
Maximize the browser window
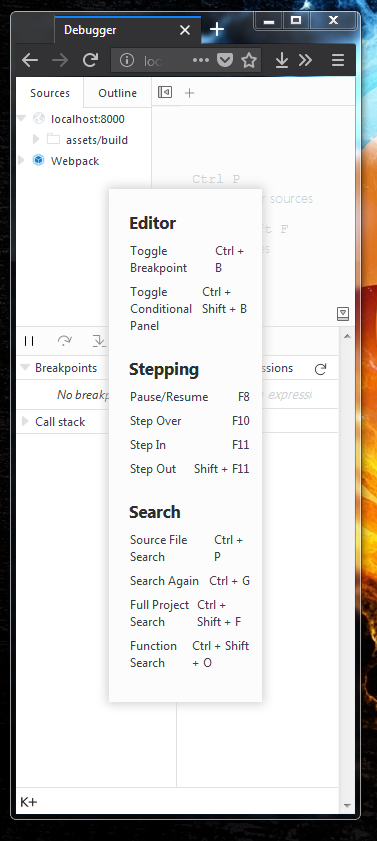(296, 21)
